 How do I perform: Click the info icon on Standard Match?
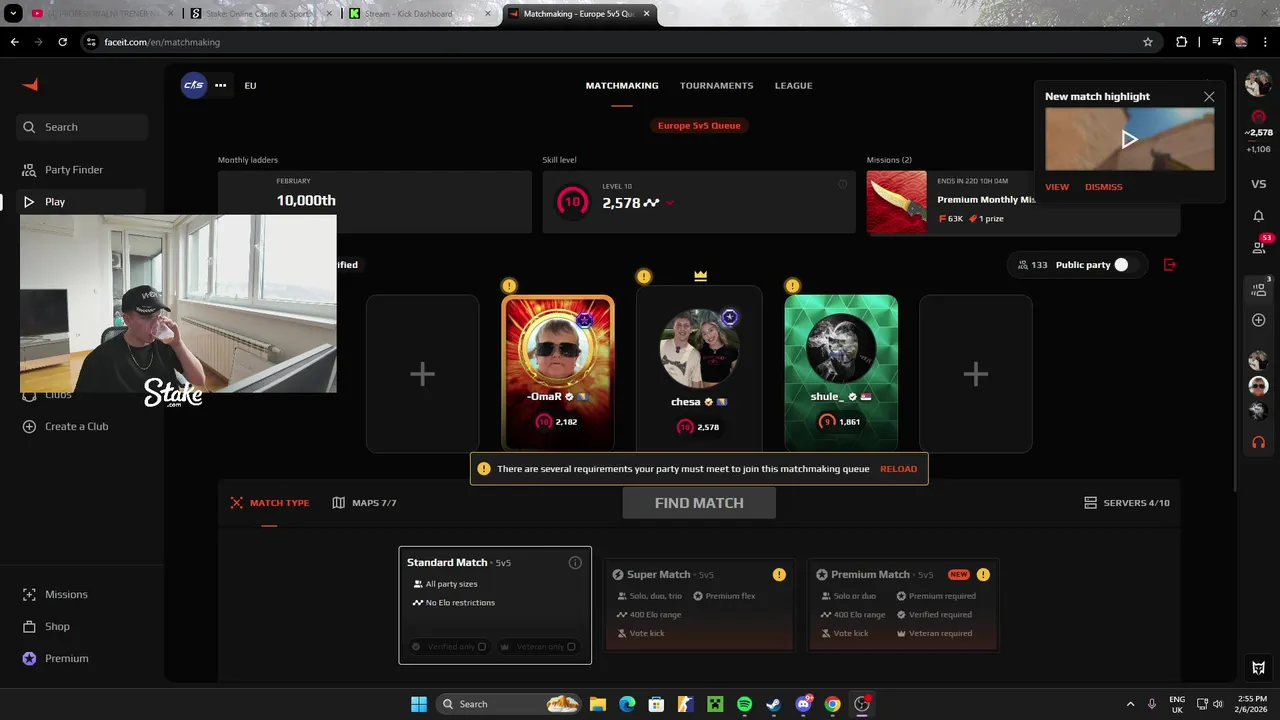tap(575, 563)
